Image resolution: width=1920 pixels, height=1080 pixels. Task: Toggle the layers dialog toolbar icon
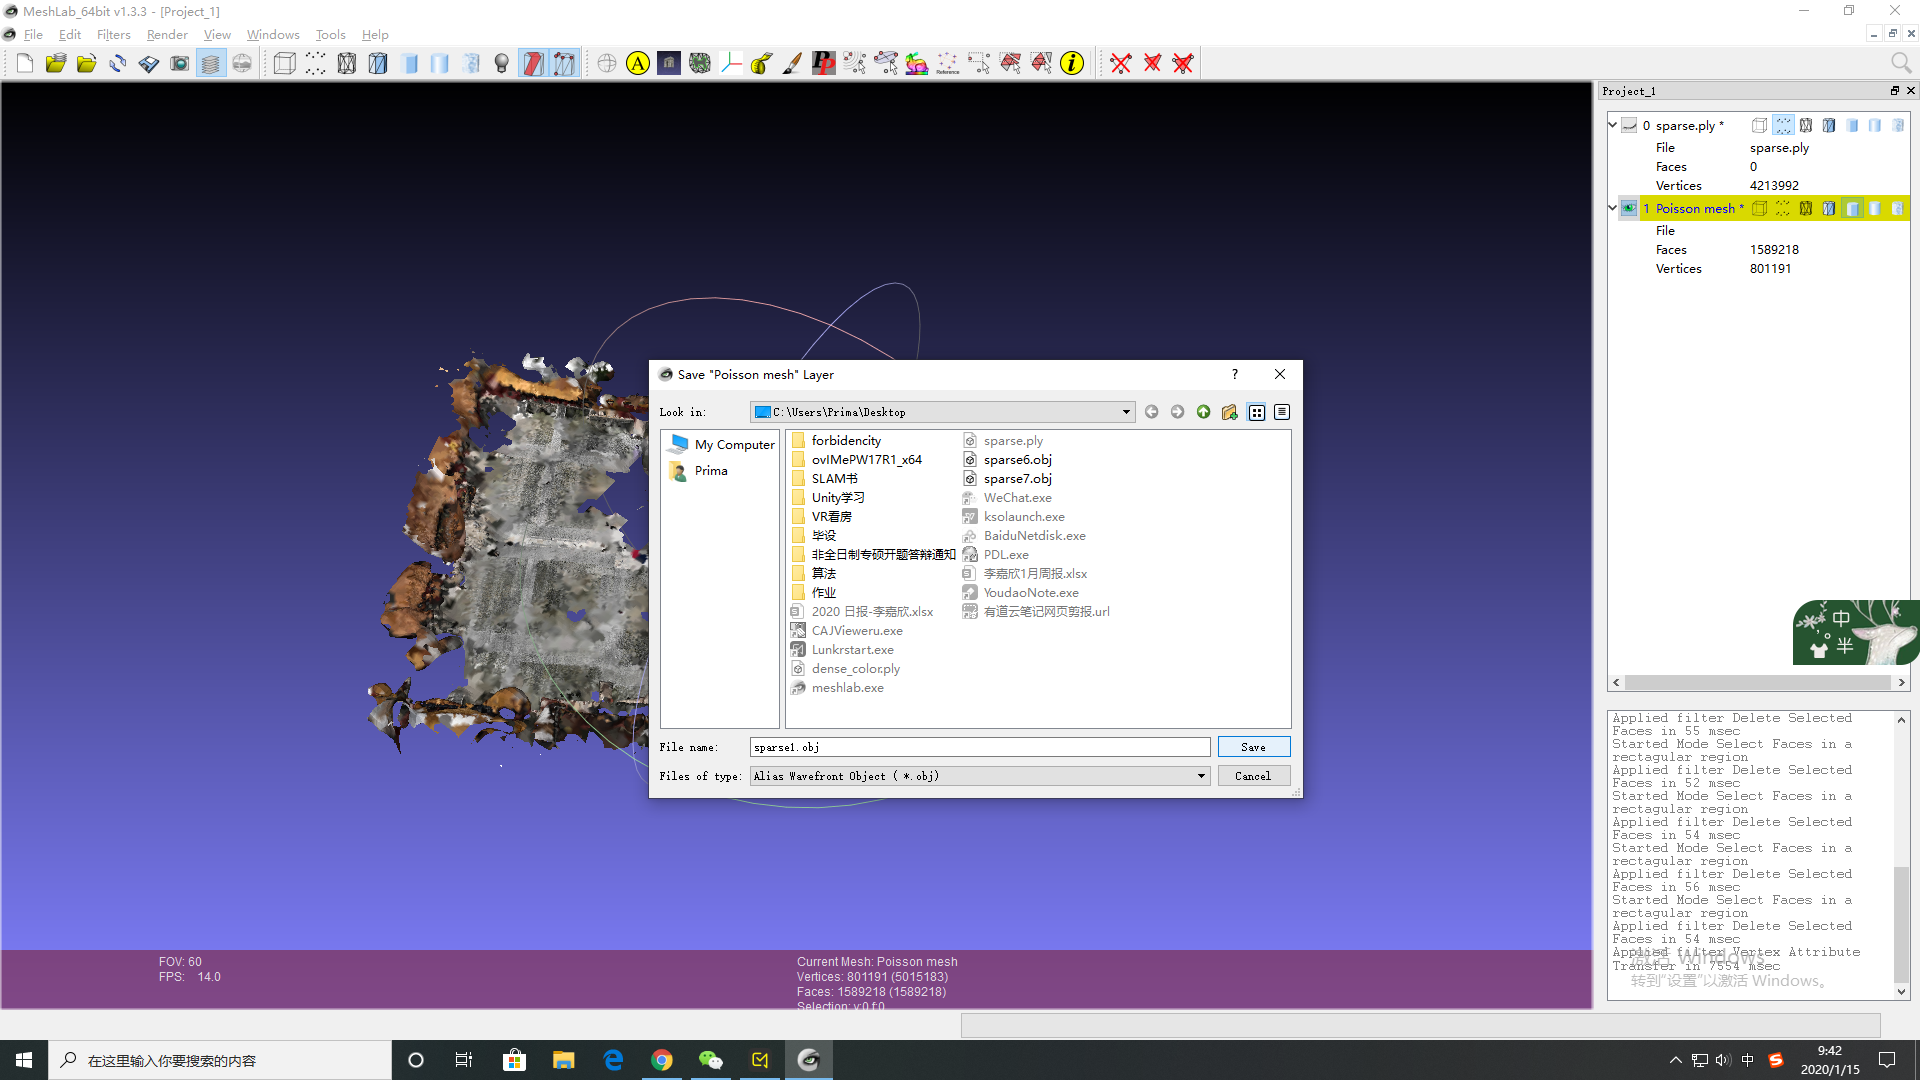click(x=210, y=64)
